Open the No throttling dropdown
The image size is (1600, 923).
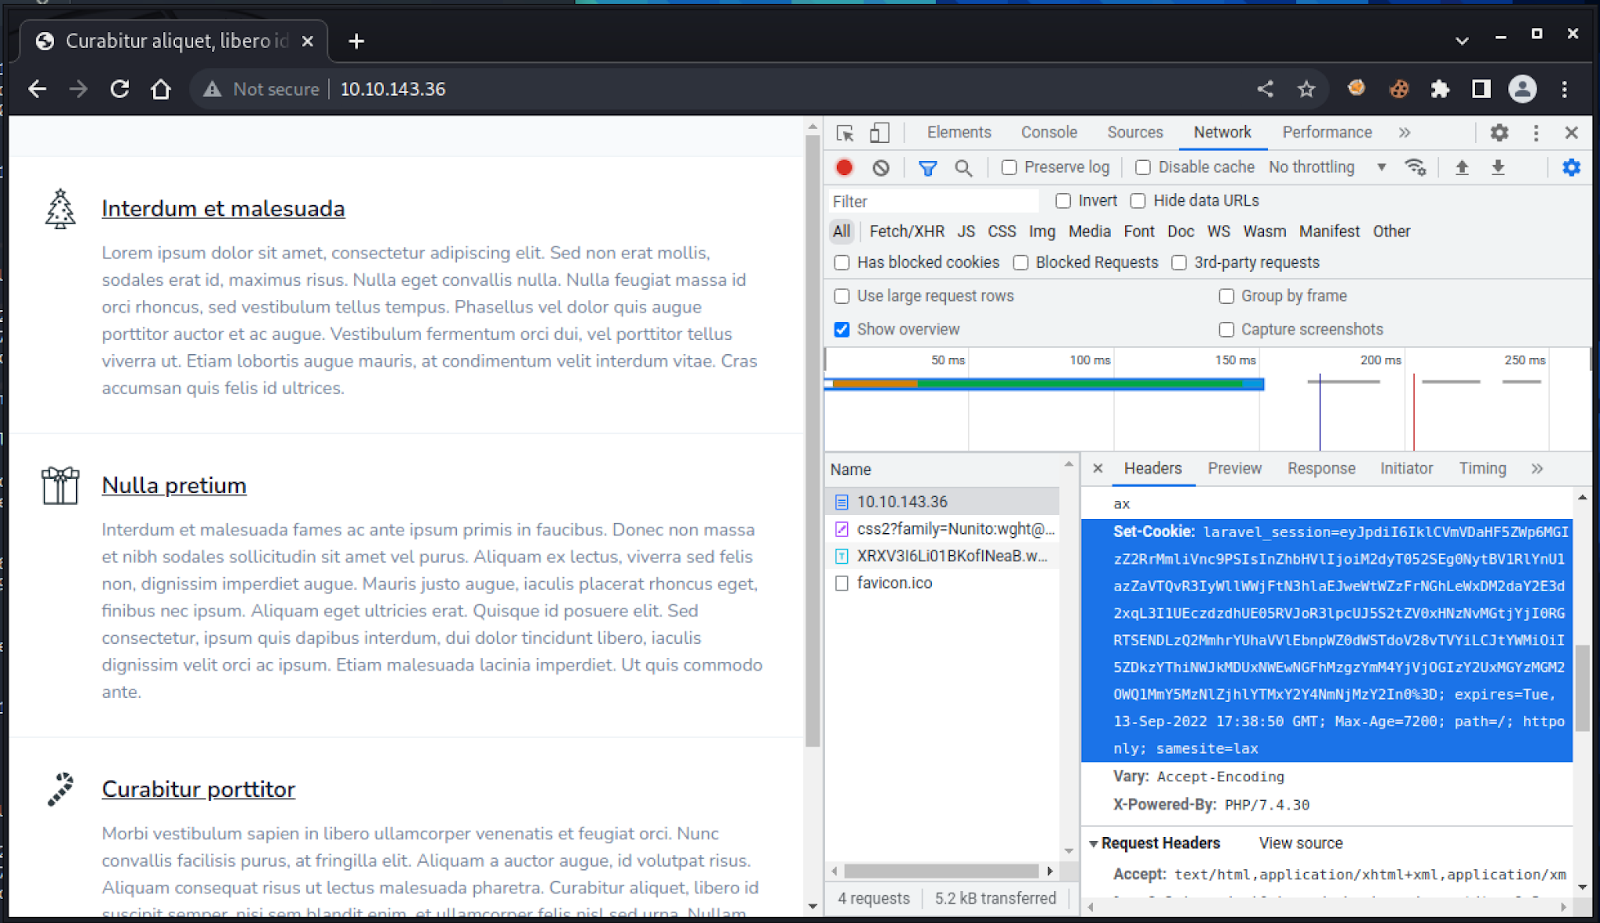pyautogui.click(x=1327, y=168)
